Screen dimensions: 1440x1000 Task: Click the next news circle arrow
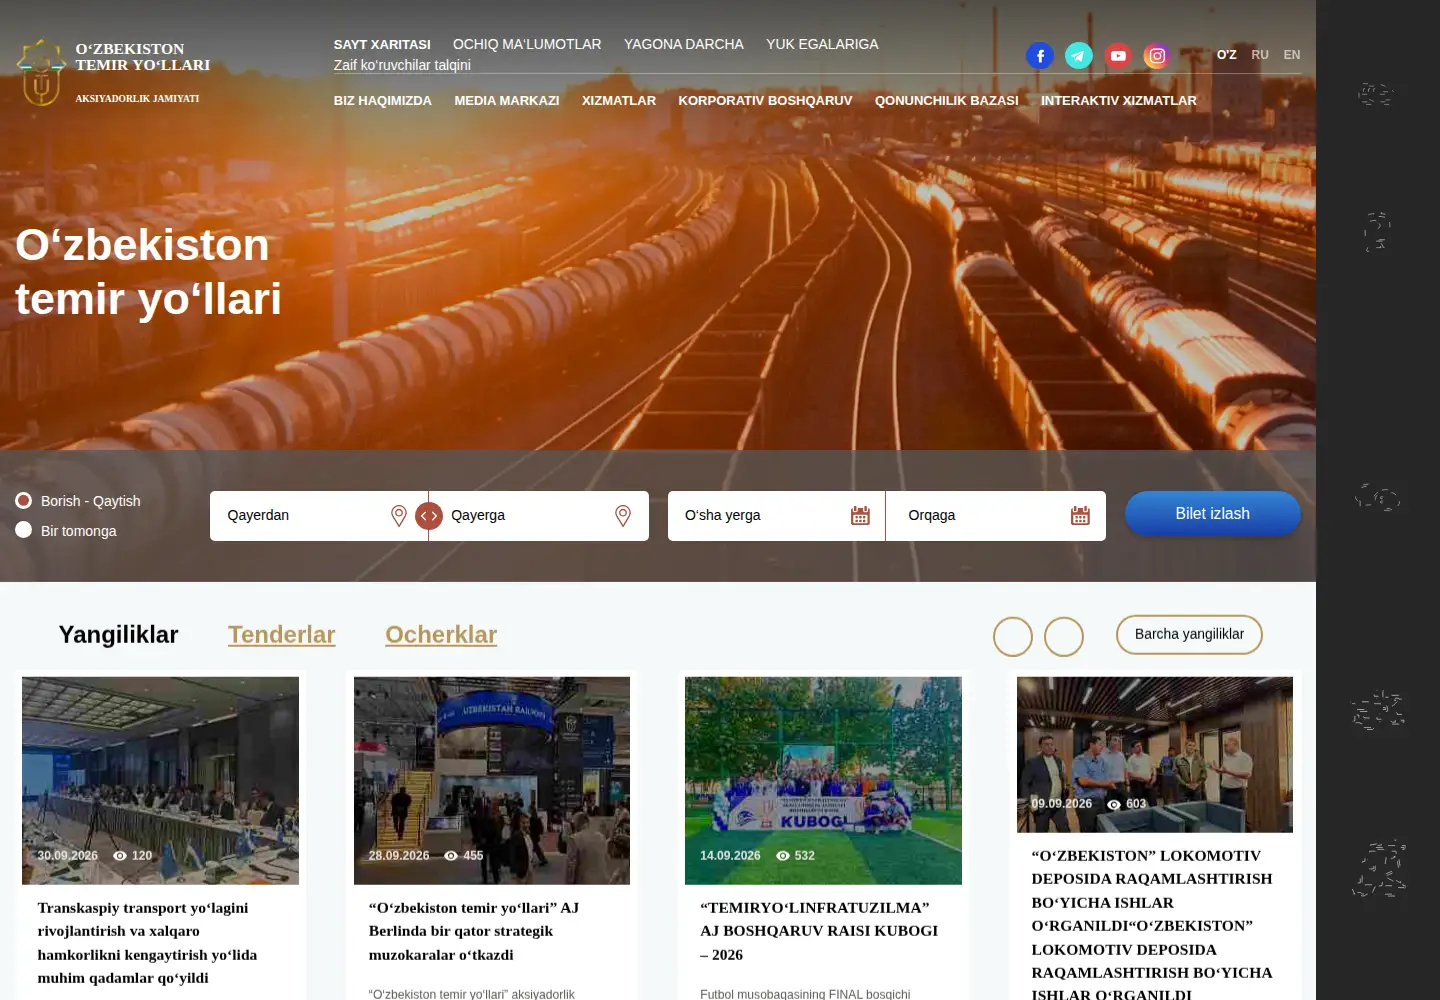[1064, 637]
